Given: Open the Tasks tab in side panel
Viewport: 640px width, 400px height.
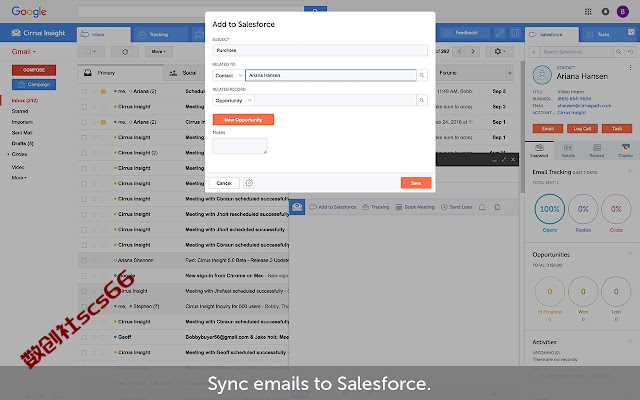Looking at the screenshot, I should (603, 35).
